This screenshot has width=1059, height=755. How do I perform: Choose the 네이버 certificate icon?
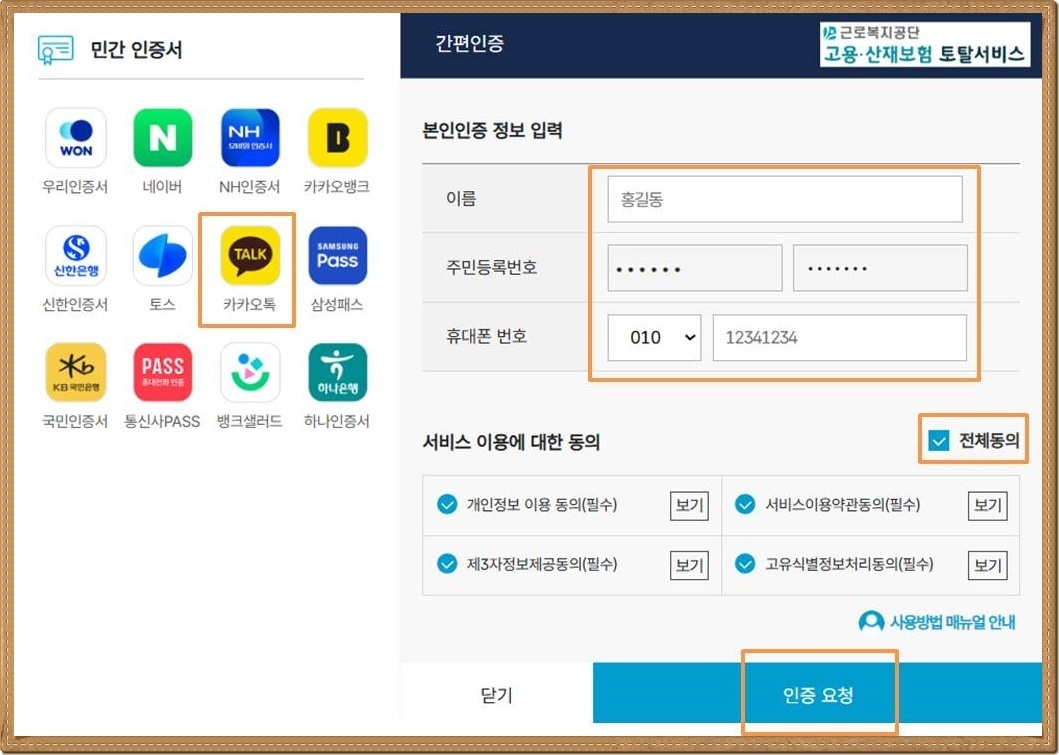click(x=163, y=138)
